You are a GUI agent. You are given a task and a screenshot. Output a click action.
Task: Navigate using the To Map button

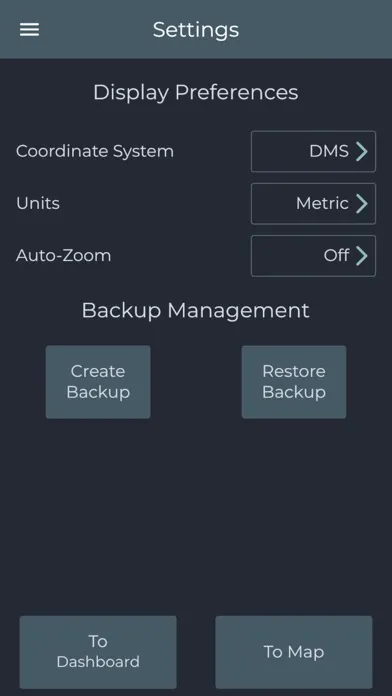click(294, 652)
